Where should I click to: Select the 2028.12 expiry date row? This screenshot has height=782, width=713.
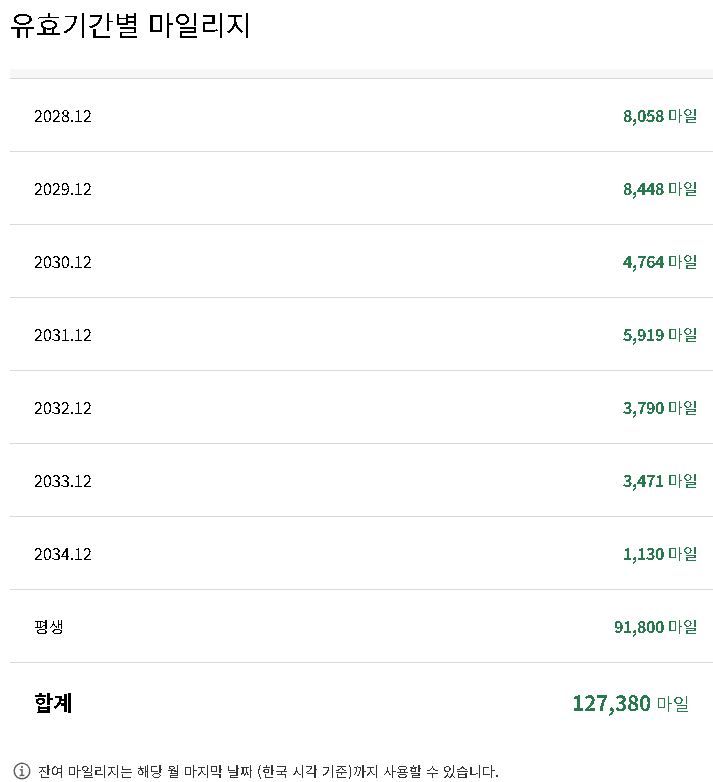(x=62, y=116)
